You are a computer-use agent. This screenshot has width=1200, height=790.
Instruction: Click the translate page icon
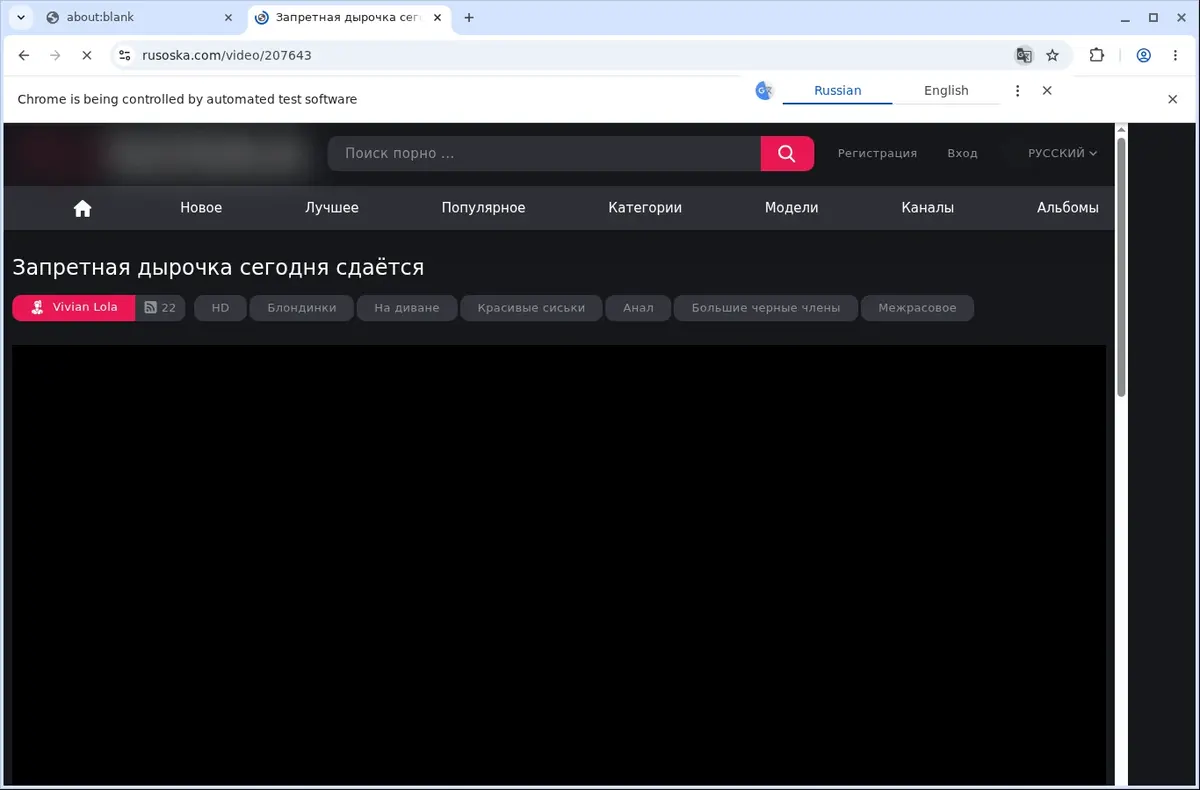pyautogui.click(x=1023, y=56)
